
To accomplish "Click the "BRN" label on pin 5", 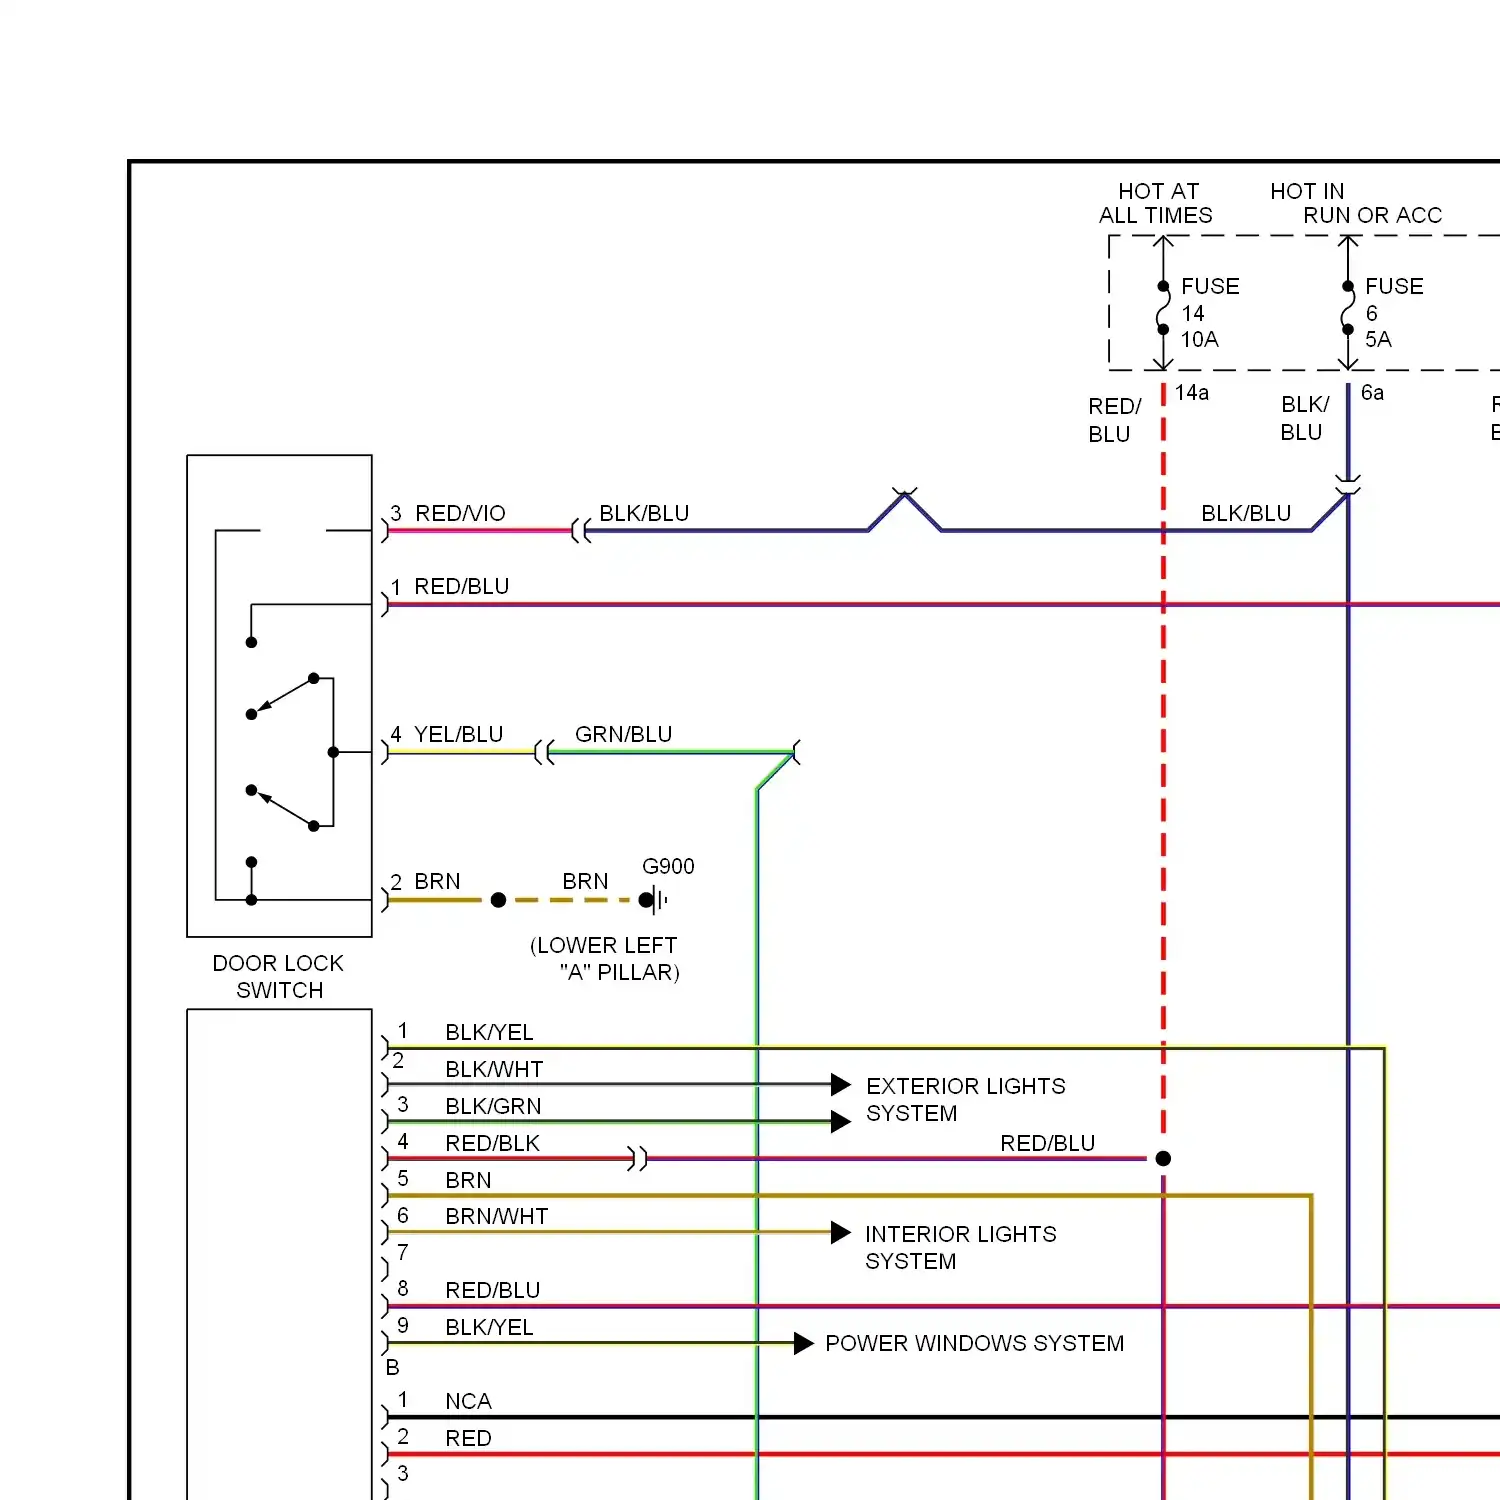I will click(x=468, y=1180).
